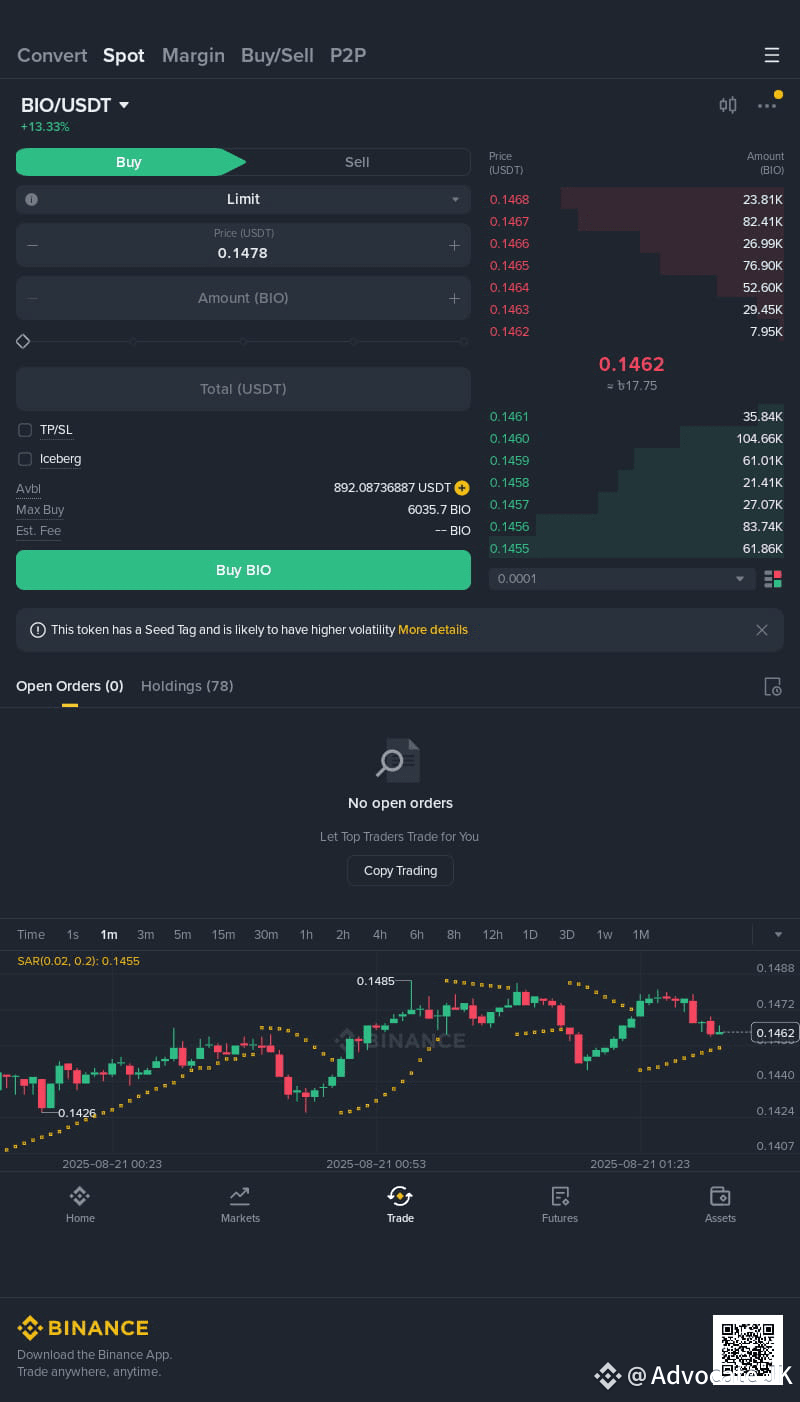Click the Buy BIO button
The image size is (800, 1402).
[x=243, y=570]
